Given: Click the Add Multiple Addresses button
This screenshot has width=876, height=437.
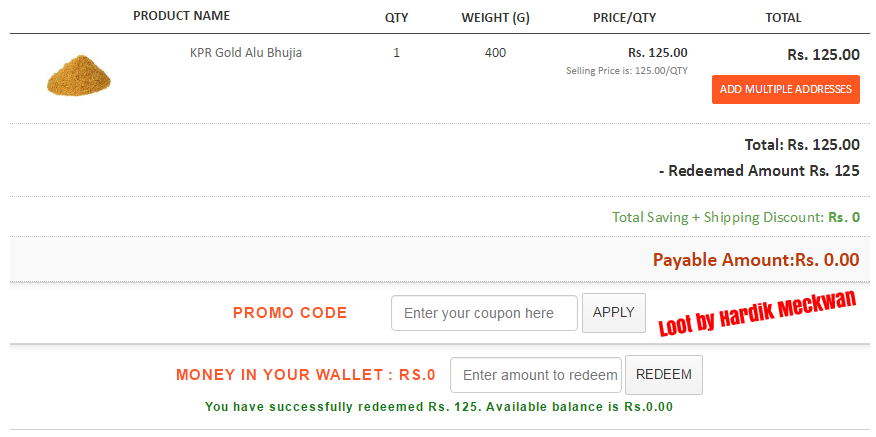Looking at the screenshot, I should (x=785, y=89).
